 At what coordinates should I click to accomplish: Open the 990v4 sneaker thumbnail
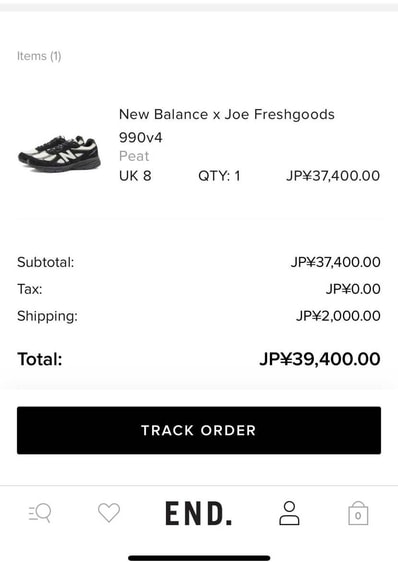click(60, 153)
